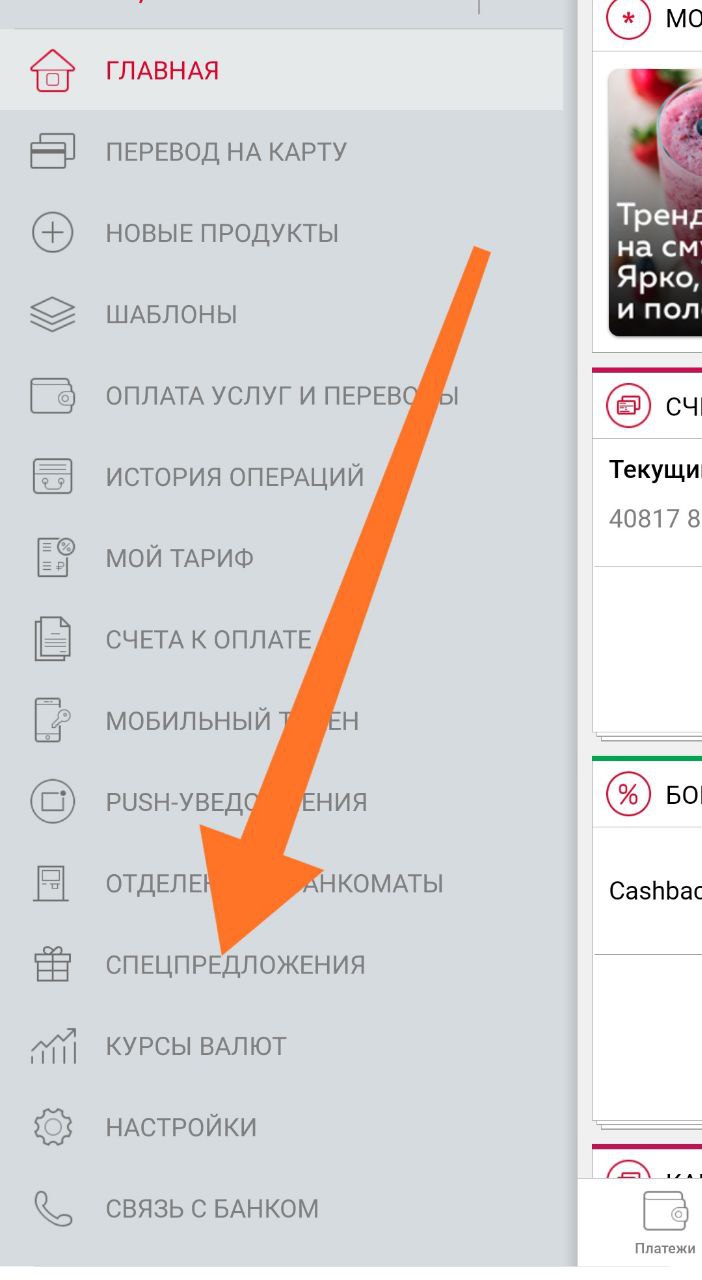This screenshot has width=702, height=1280.
Task: Open the ATM icon for Отделения и банкоматы
Action: pos(53,883)
